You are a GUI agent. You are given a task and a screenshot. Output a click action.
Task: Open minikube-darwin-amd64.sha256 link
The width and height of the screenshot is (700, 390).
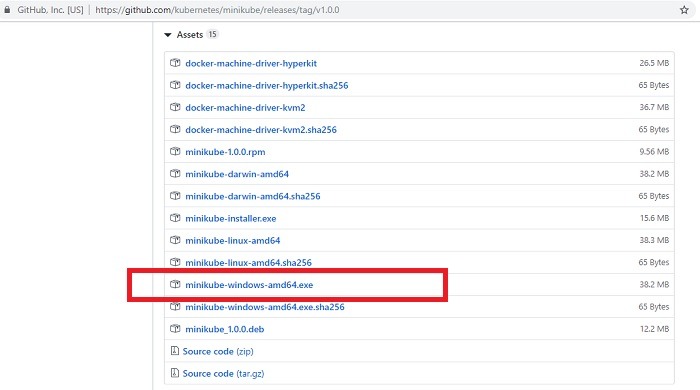pyautogui.click(x=253, y=196)
